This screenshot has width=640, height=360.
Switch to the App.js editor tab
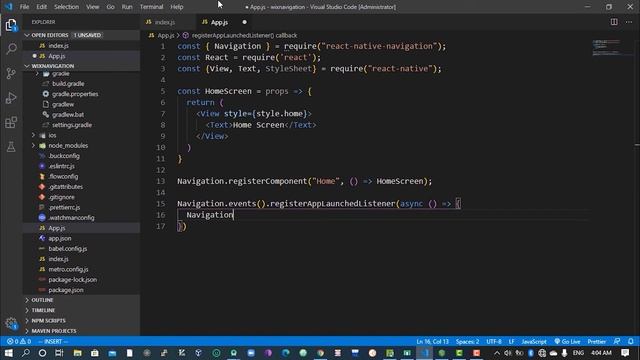coord(220,22)
